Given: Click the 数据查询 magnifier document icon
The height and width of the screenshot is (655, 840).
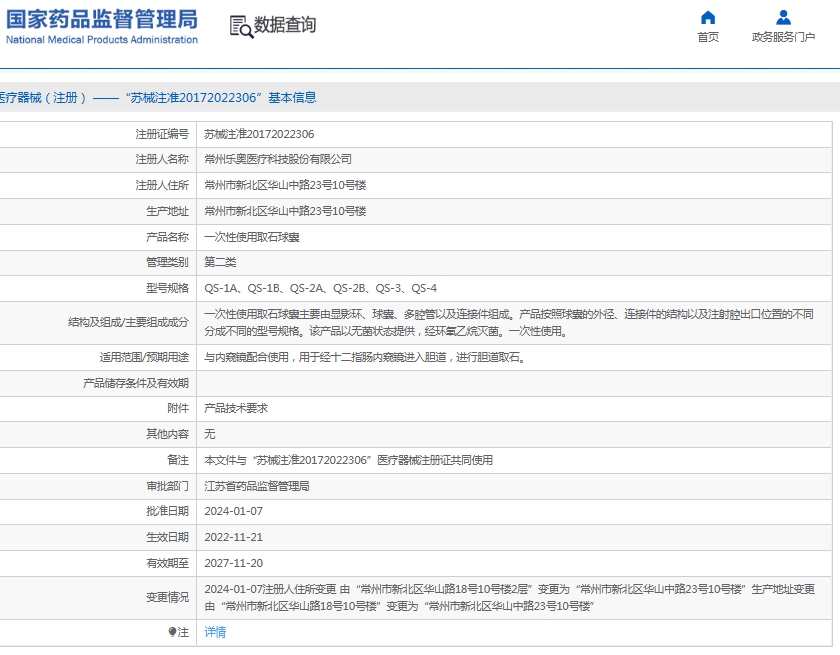Looking at the screenshot, I should pos(241,27).
